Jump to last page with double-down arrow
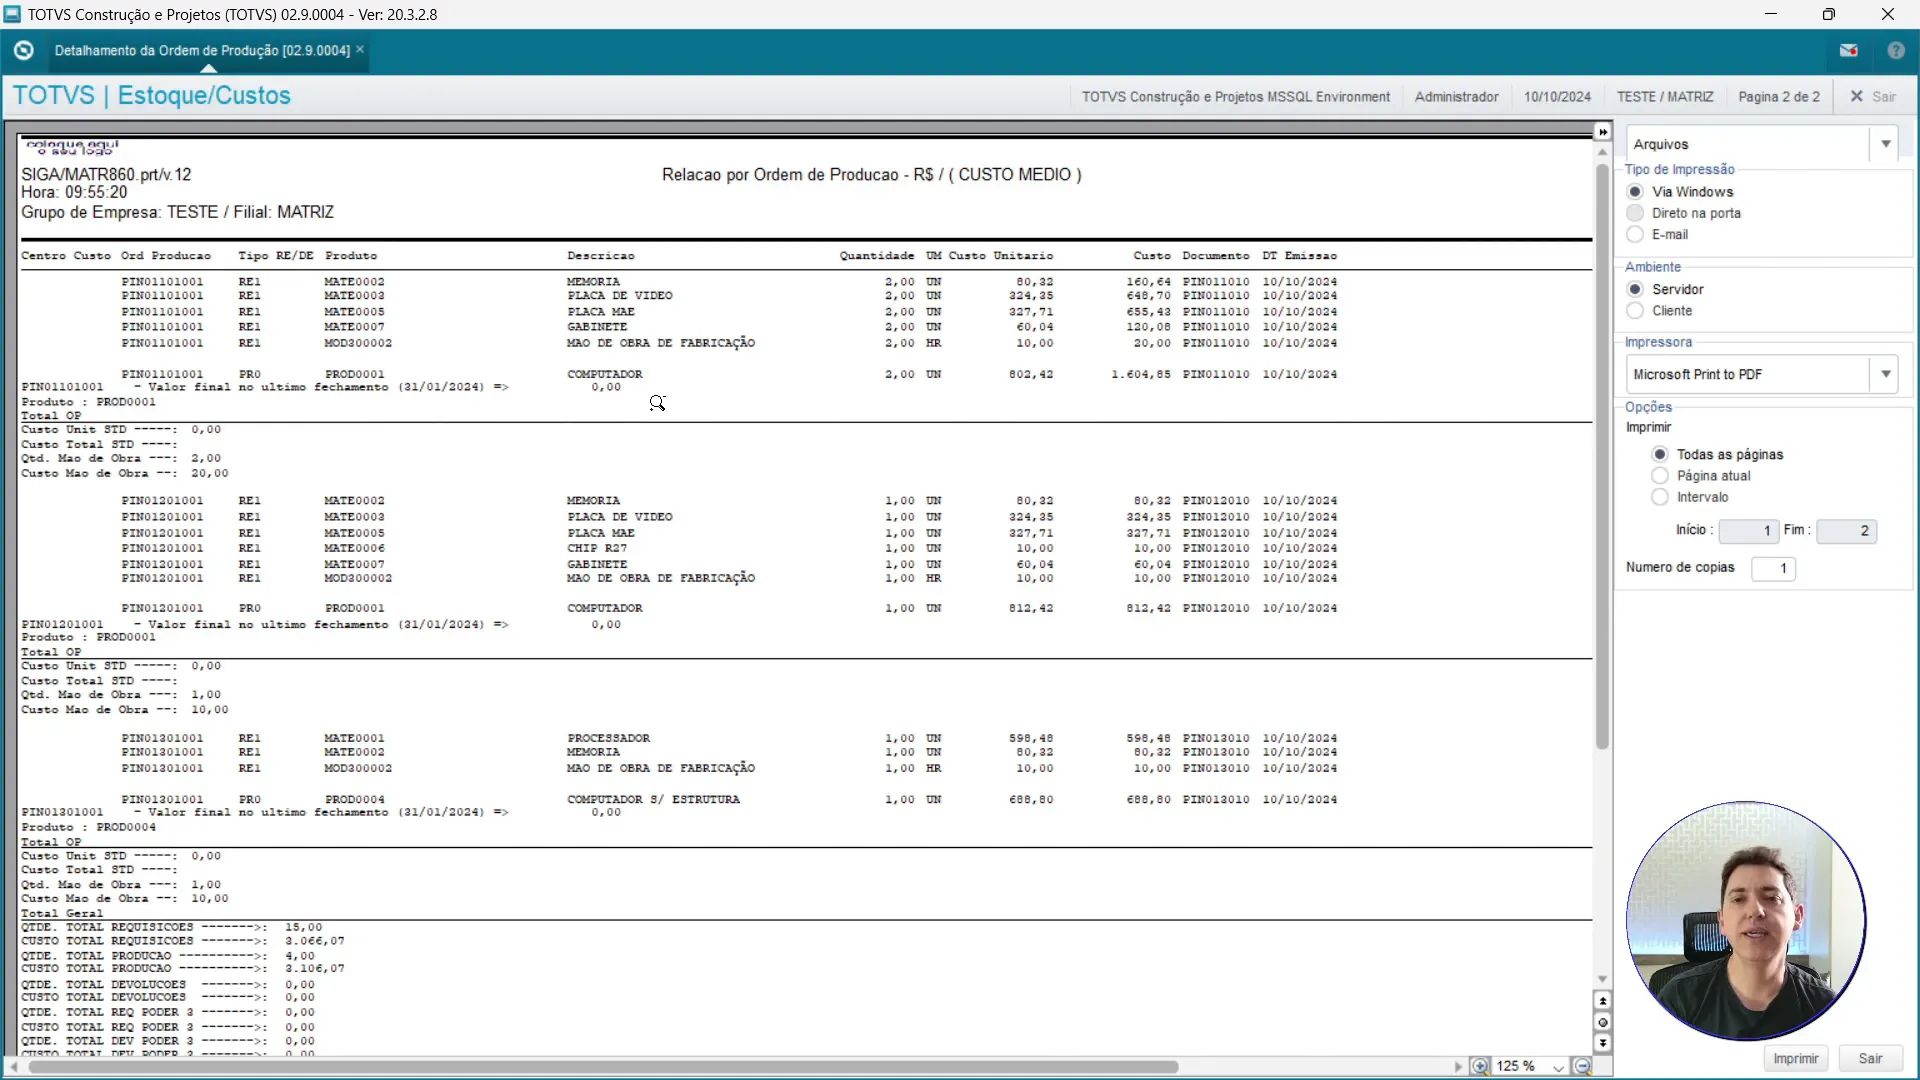Screen dimensions: 1920x1080 click(1603, 1043)
